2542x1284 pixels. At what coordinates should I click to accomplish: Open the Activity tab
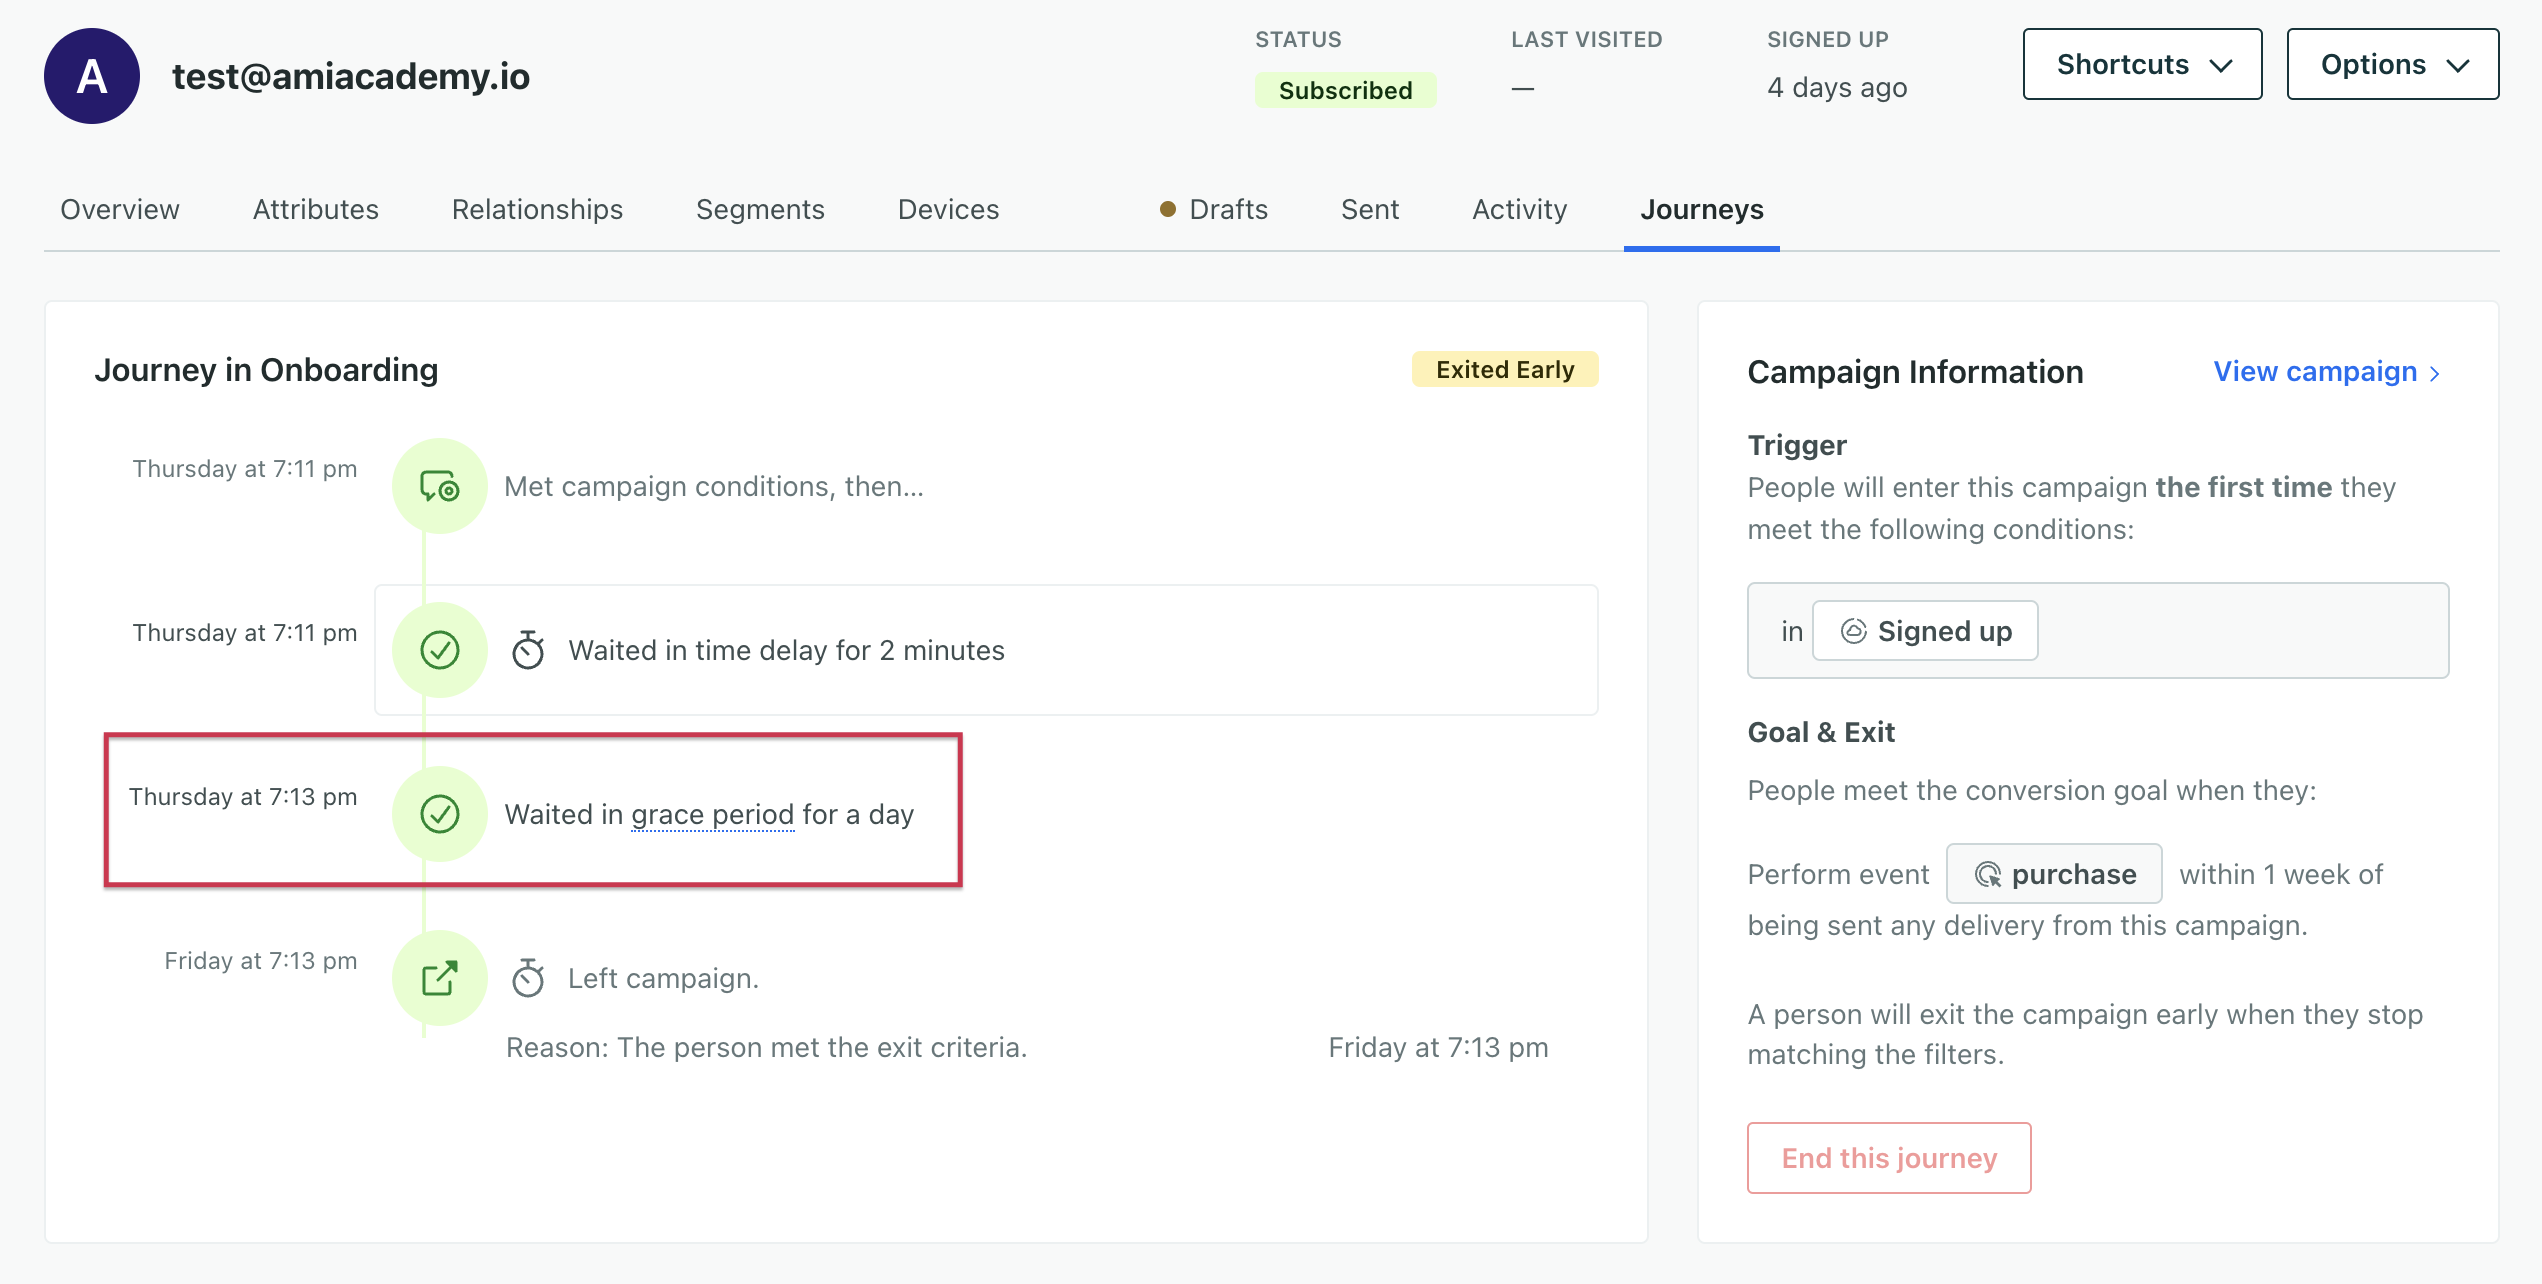point(1519,209)
